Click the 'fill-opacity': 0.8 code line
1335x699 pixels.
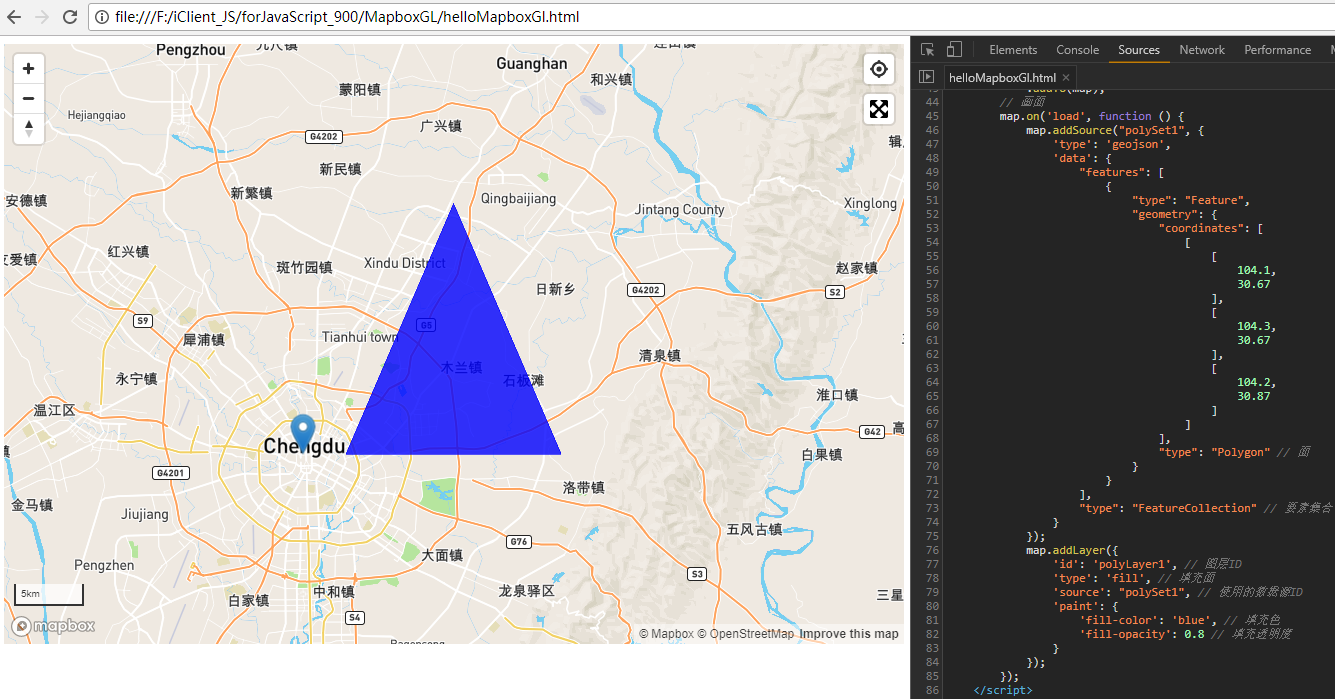coord(1186,634)
